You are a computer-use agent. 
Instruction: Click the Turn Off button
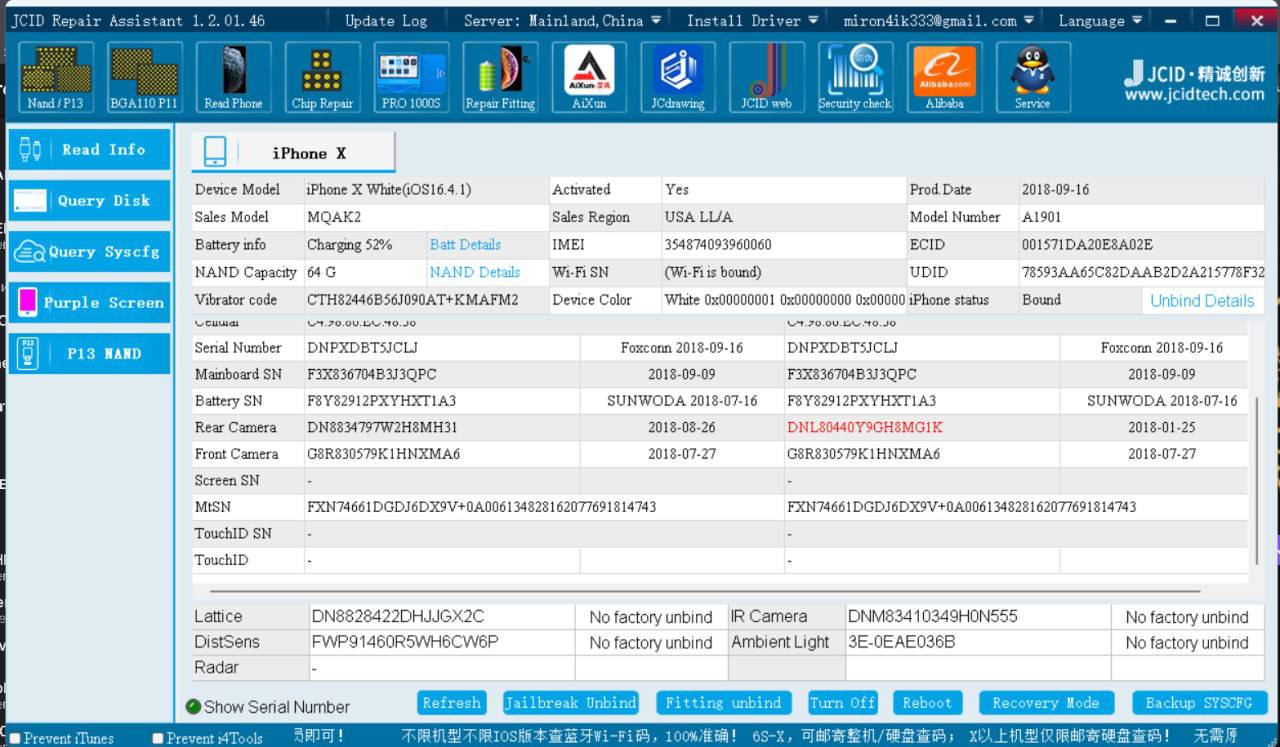pyautogui.click(x=842, y=703)
